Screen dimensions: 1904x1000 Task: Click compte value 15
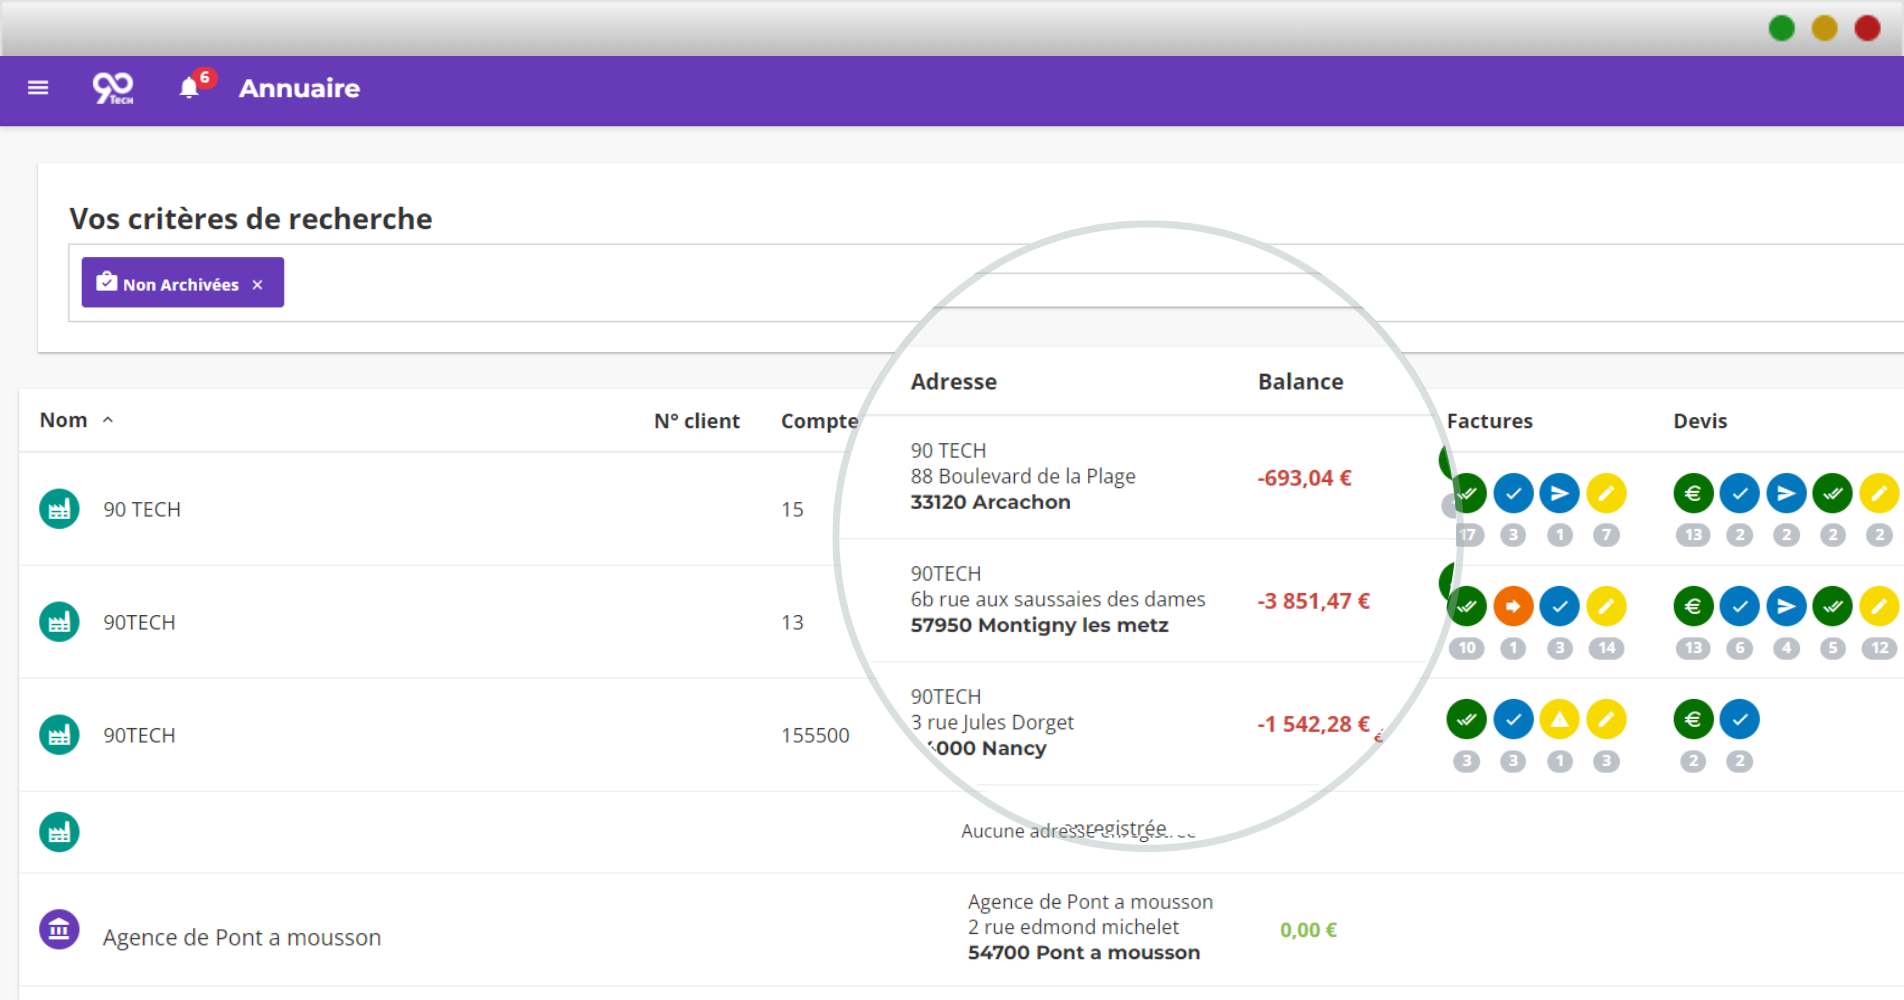[x=792, y=510]
